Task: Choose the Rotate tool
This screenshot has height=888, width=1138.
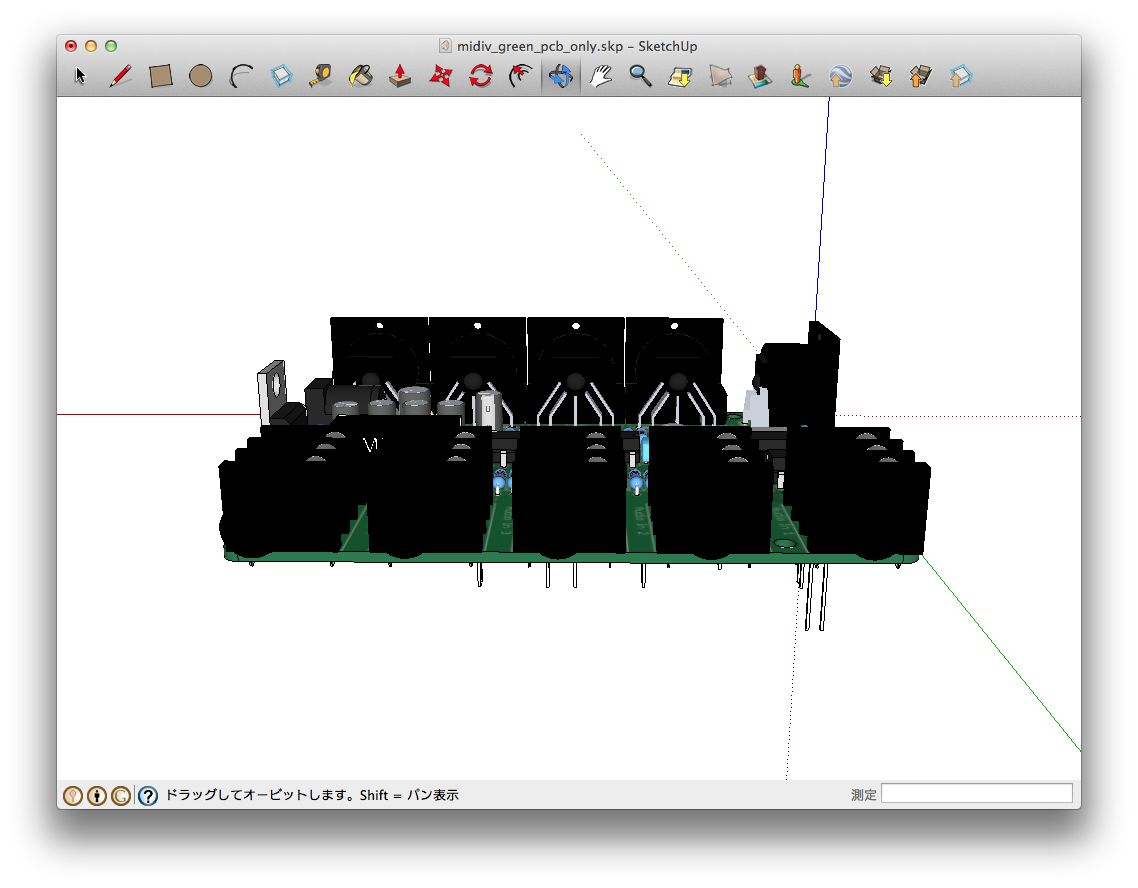Action: (x=481, y=76)
